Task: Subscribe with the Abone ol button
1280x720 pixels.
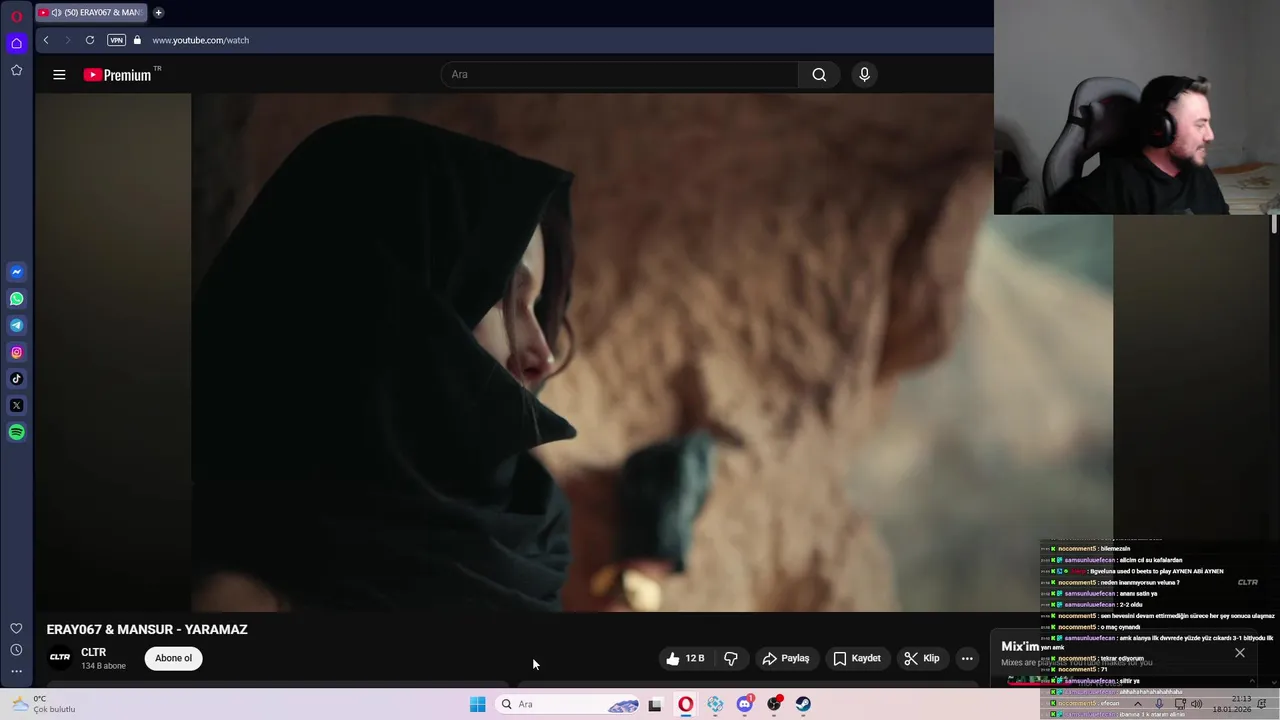Action: pos(173,658)
